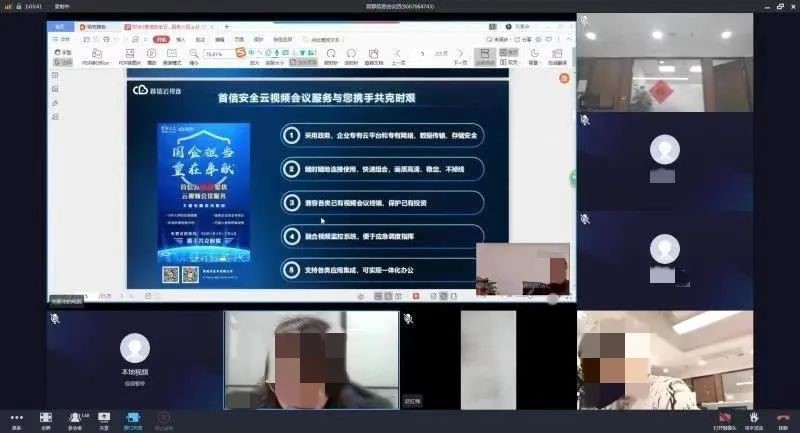Open the participants list icon
The image size is (800, 433).
point(74,418)
